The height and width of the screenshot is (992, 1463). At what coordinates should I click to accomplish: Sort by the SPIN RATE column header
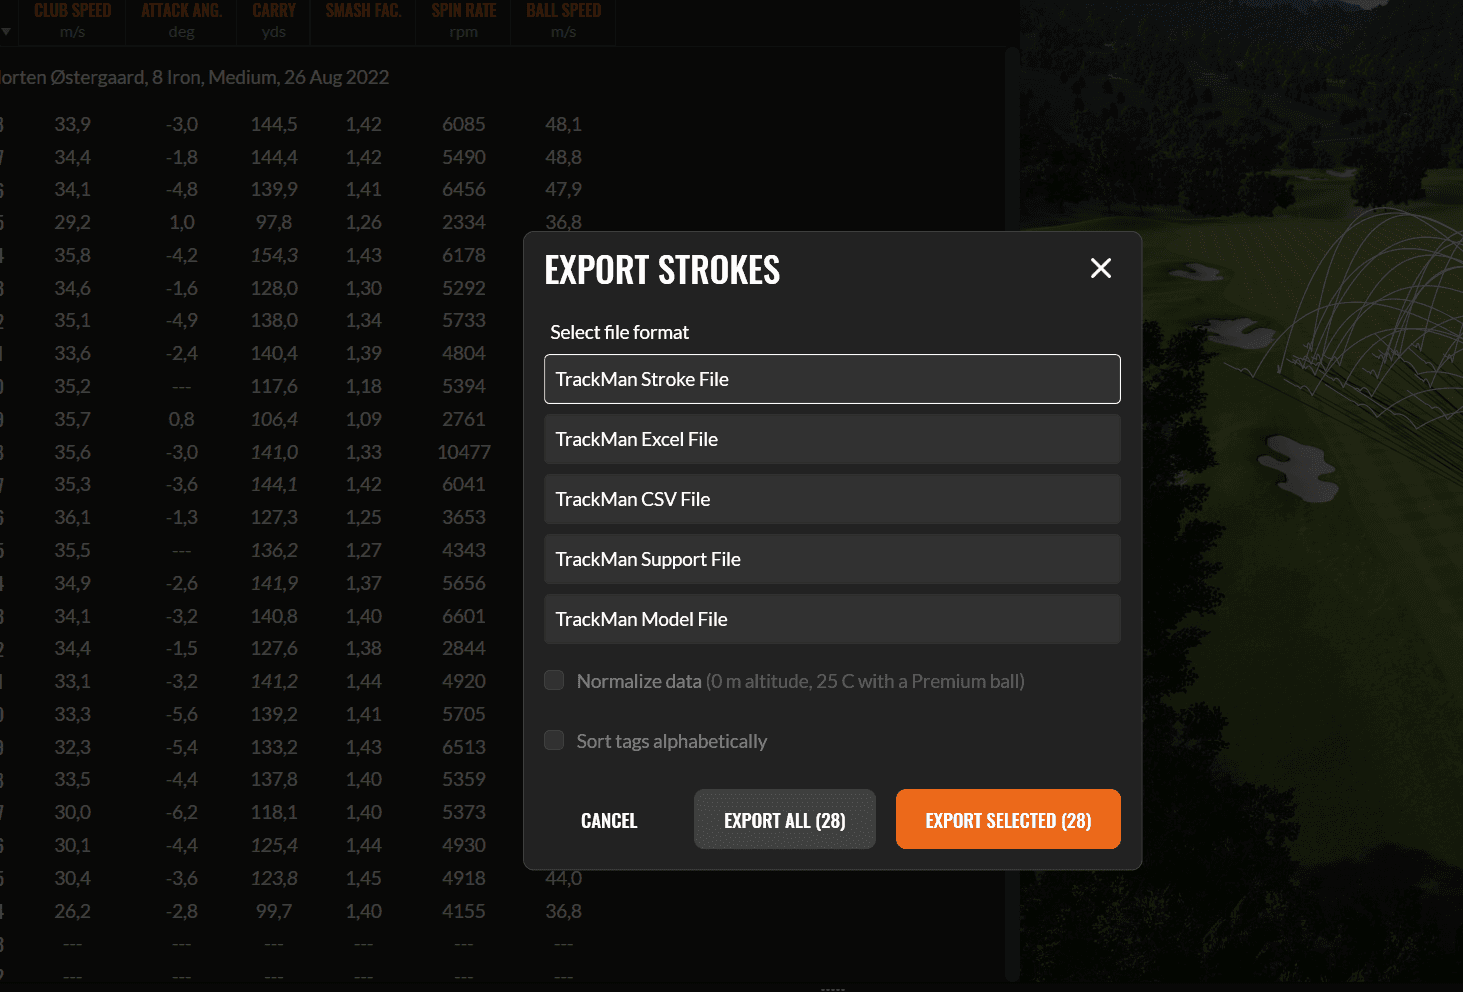click(462, 20)
